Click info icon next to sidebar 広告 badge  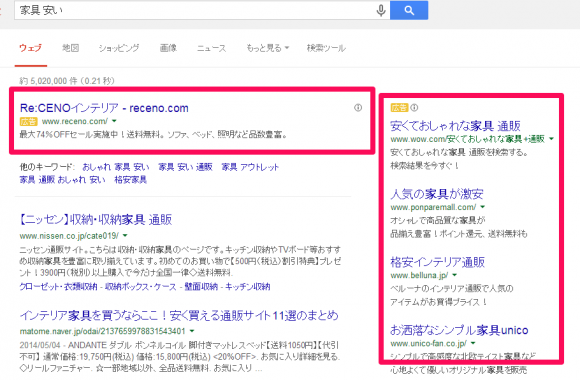414,108
